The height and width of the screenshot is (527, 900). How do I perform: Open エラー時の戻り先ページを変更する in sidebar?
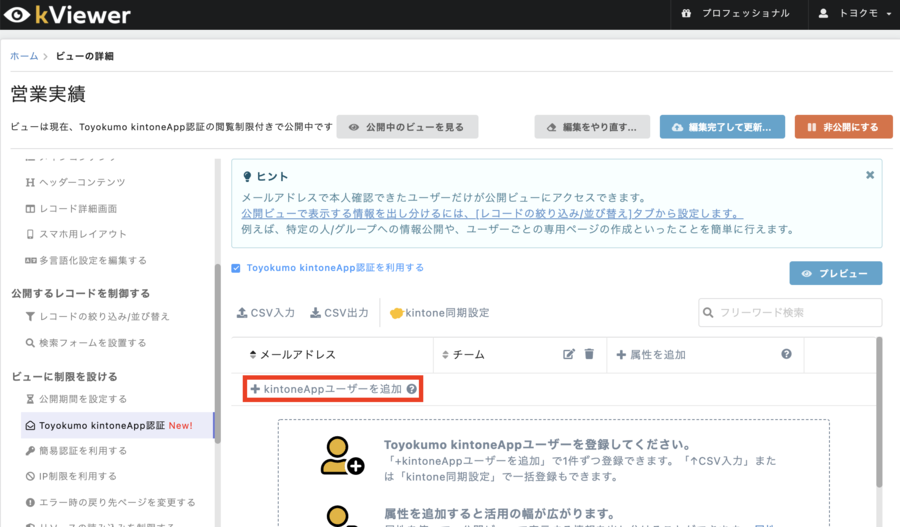[x=110, y=502]
